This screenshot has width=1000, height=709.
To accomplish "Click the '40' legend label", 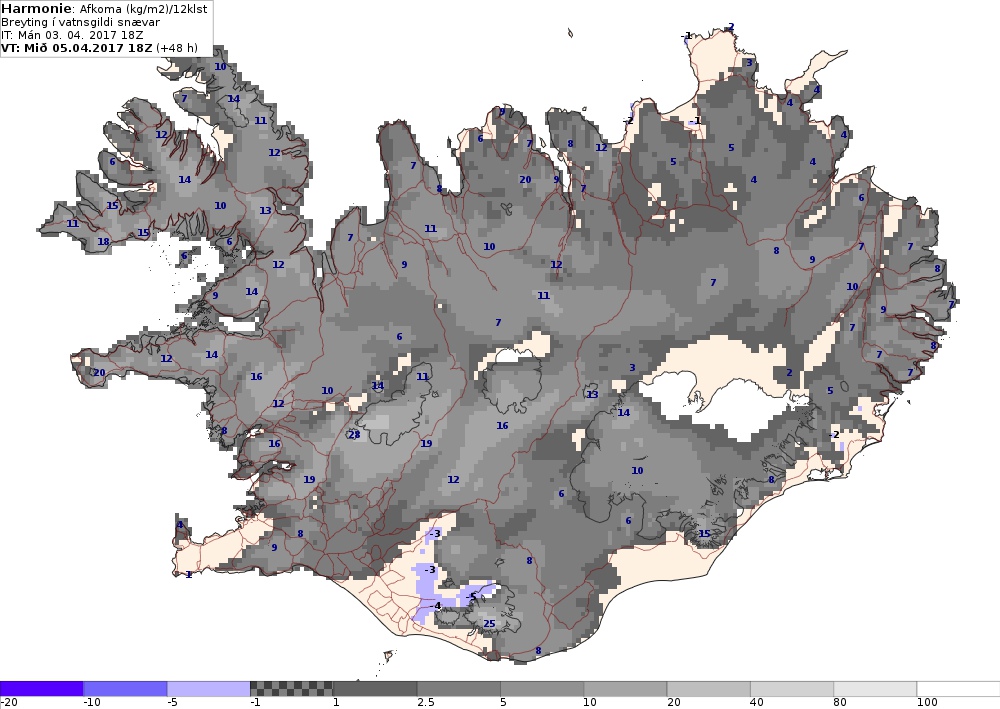I will (x=757, y=703).
